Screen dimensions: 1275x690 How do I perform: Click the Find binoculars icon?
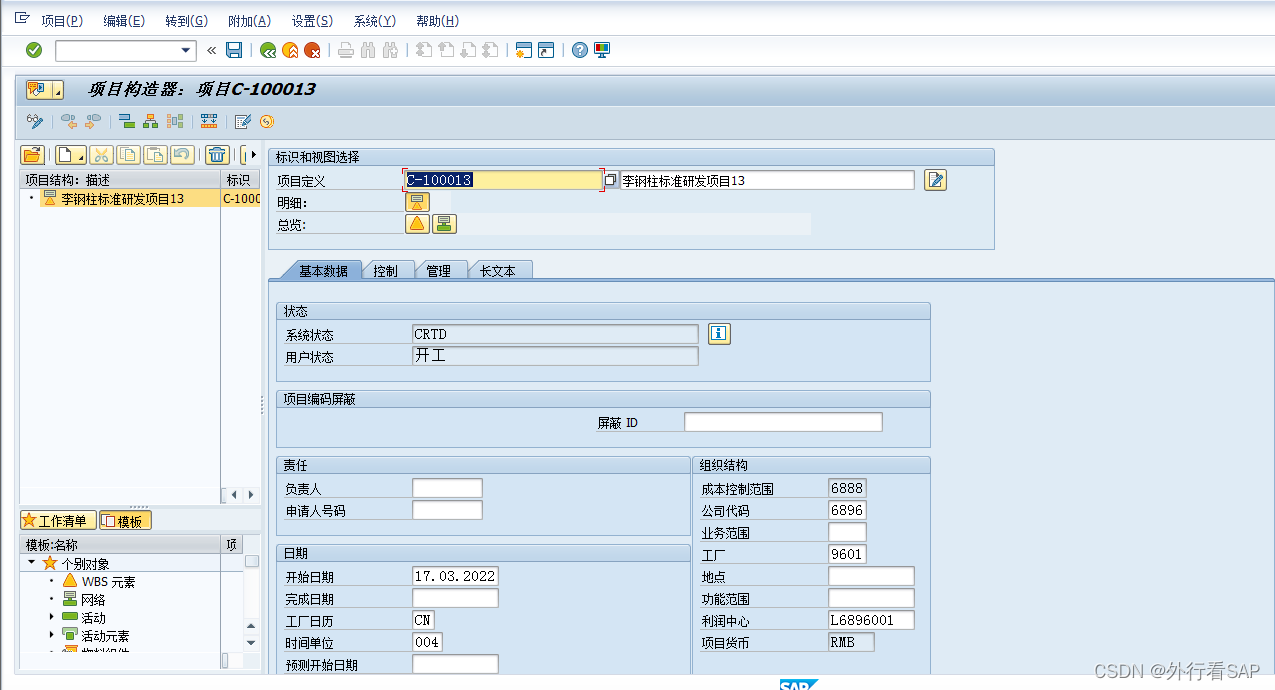(368, 50)
